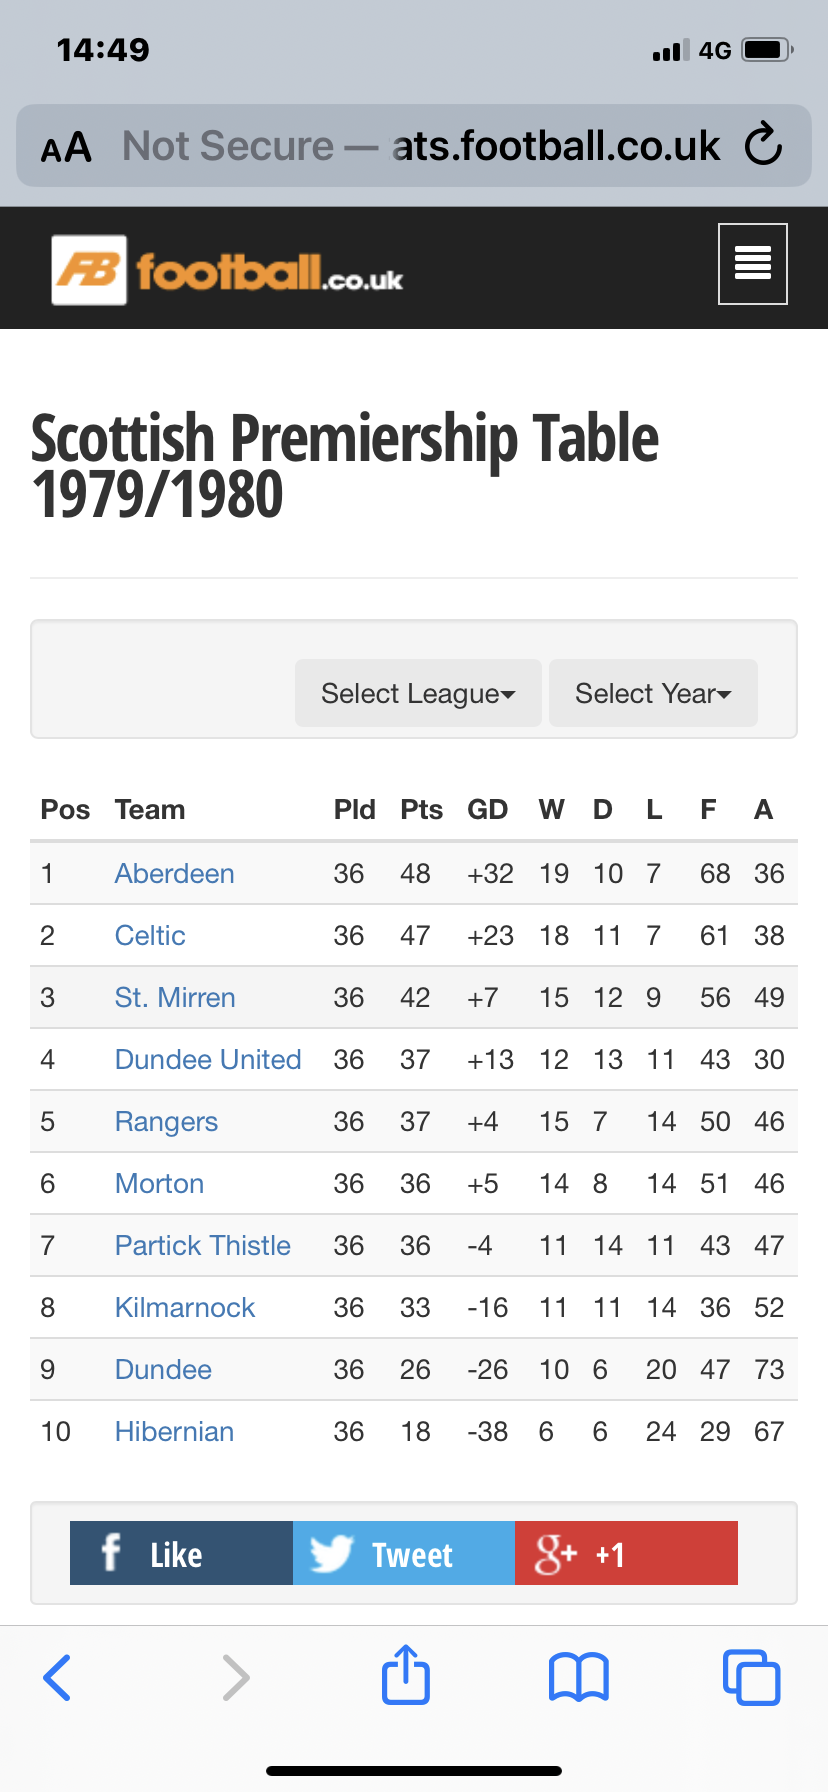
Task: Open the Partick Thistle team link
Action: click(203, 1246)
